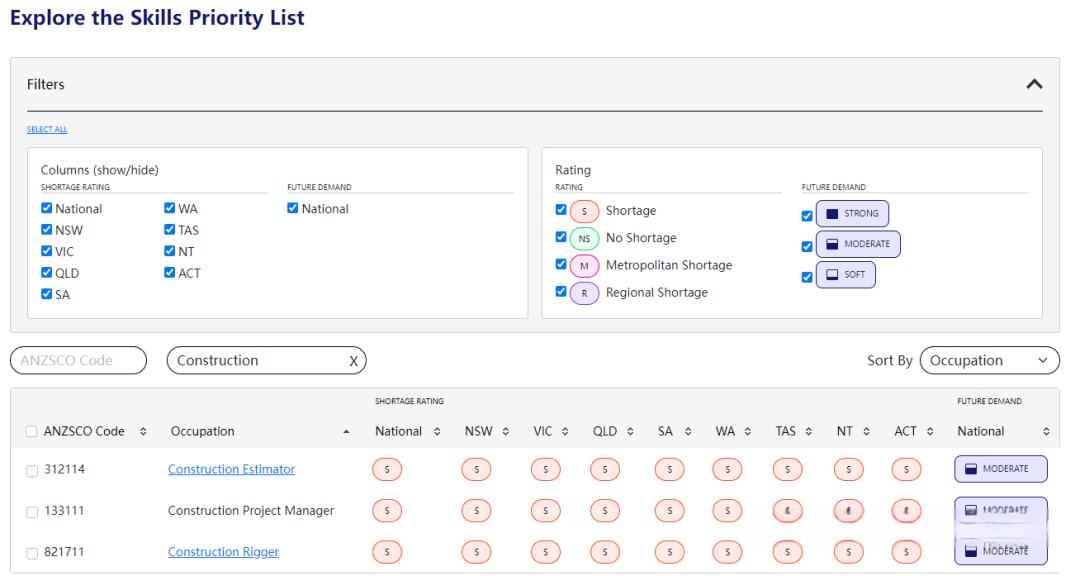Uncheck the NSW shortage rating column
Image resolution: width=1080 pixels, height=576 pixels.
[x=47, y=230]
